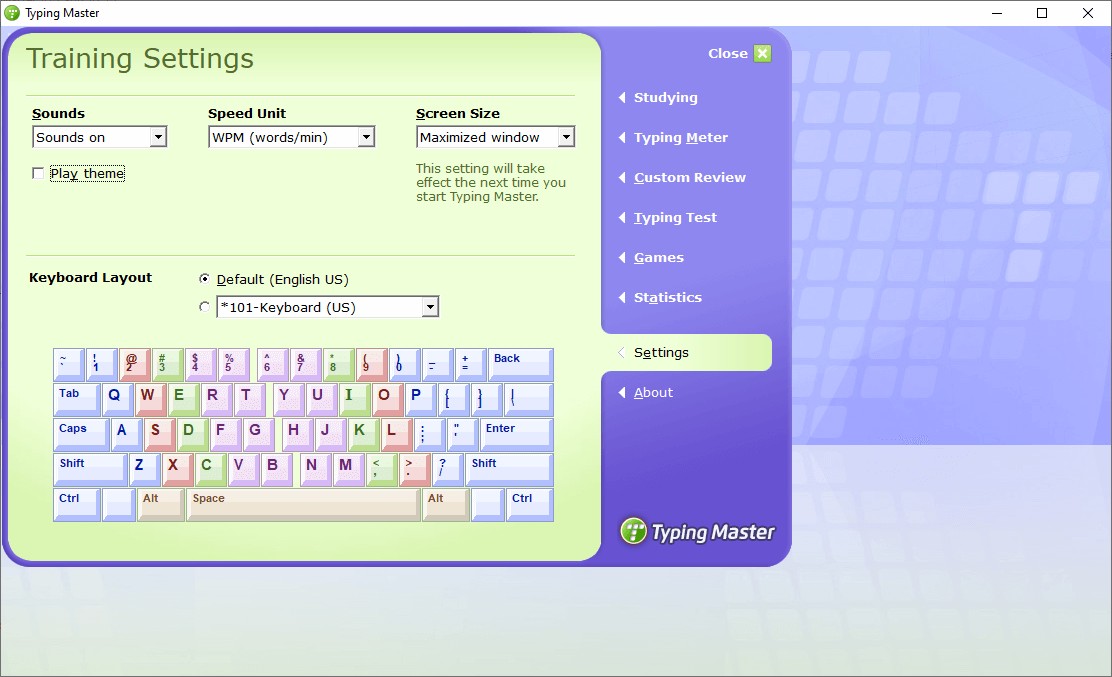Viewport: 1112px width, 677px height.
Task: Click the Back key on the virtual keyboard
Action: [519, 363]
